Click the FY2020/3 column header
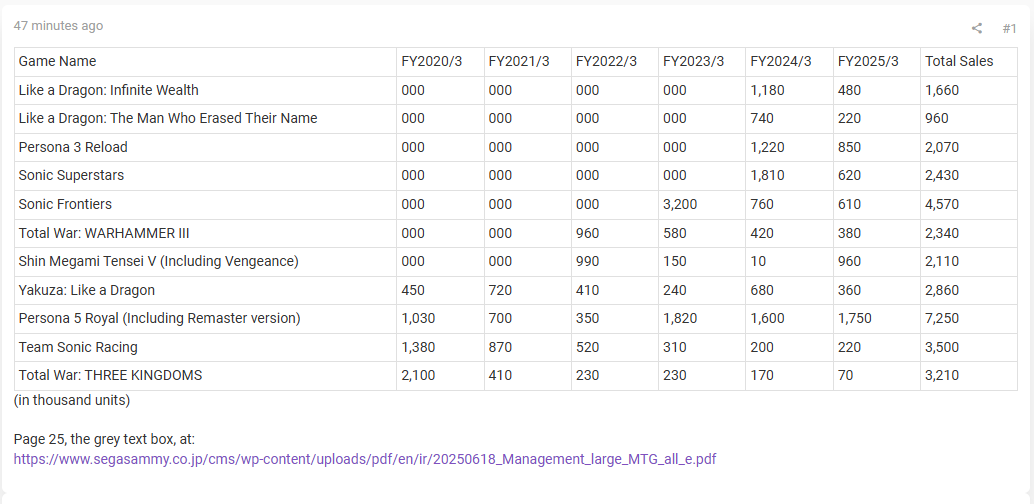 tap(440, 61)
